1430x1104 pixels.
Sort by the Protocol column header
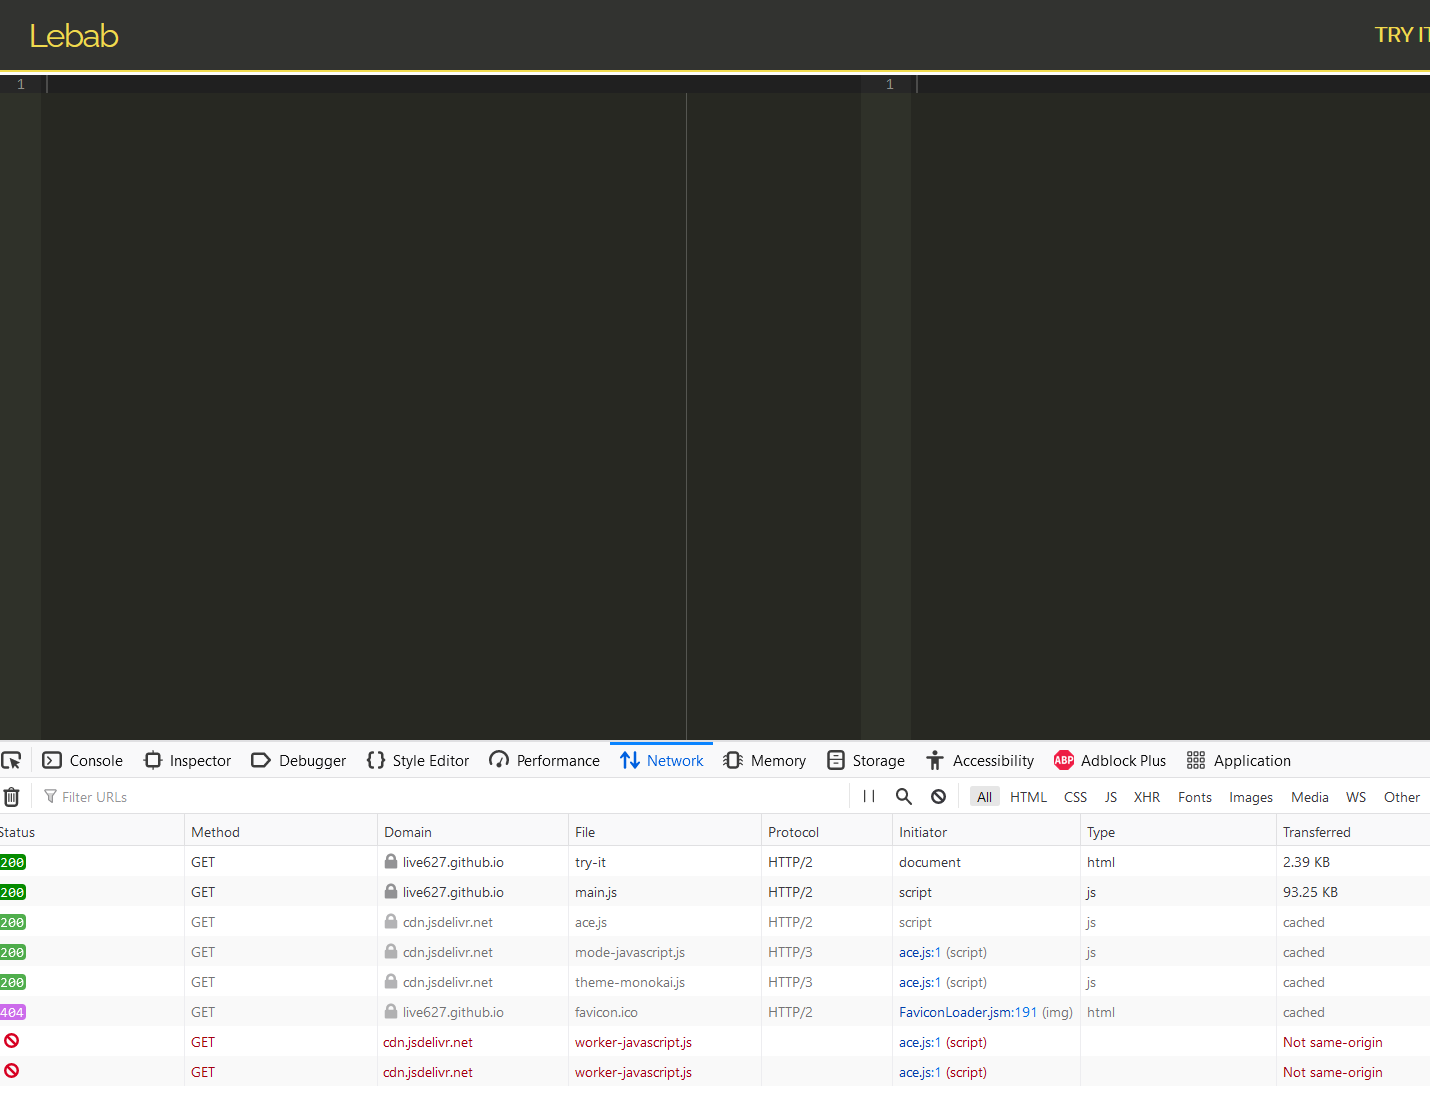827,832
